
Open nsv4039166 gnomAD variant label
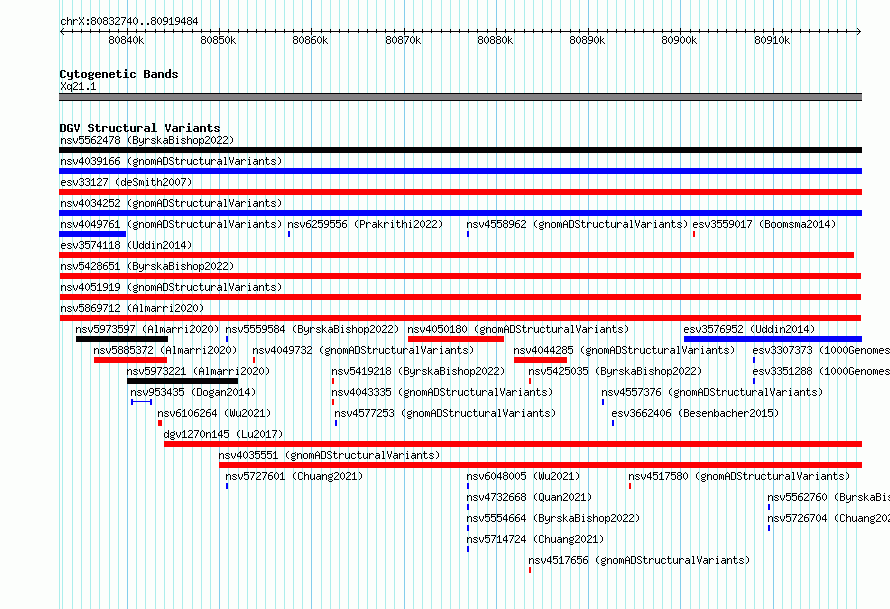click(171, 161)
